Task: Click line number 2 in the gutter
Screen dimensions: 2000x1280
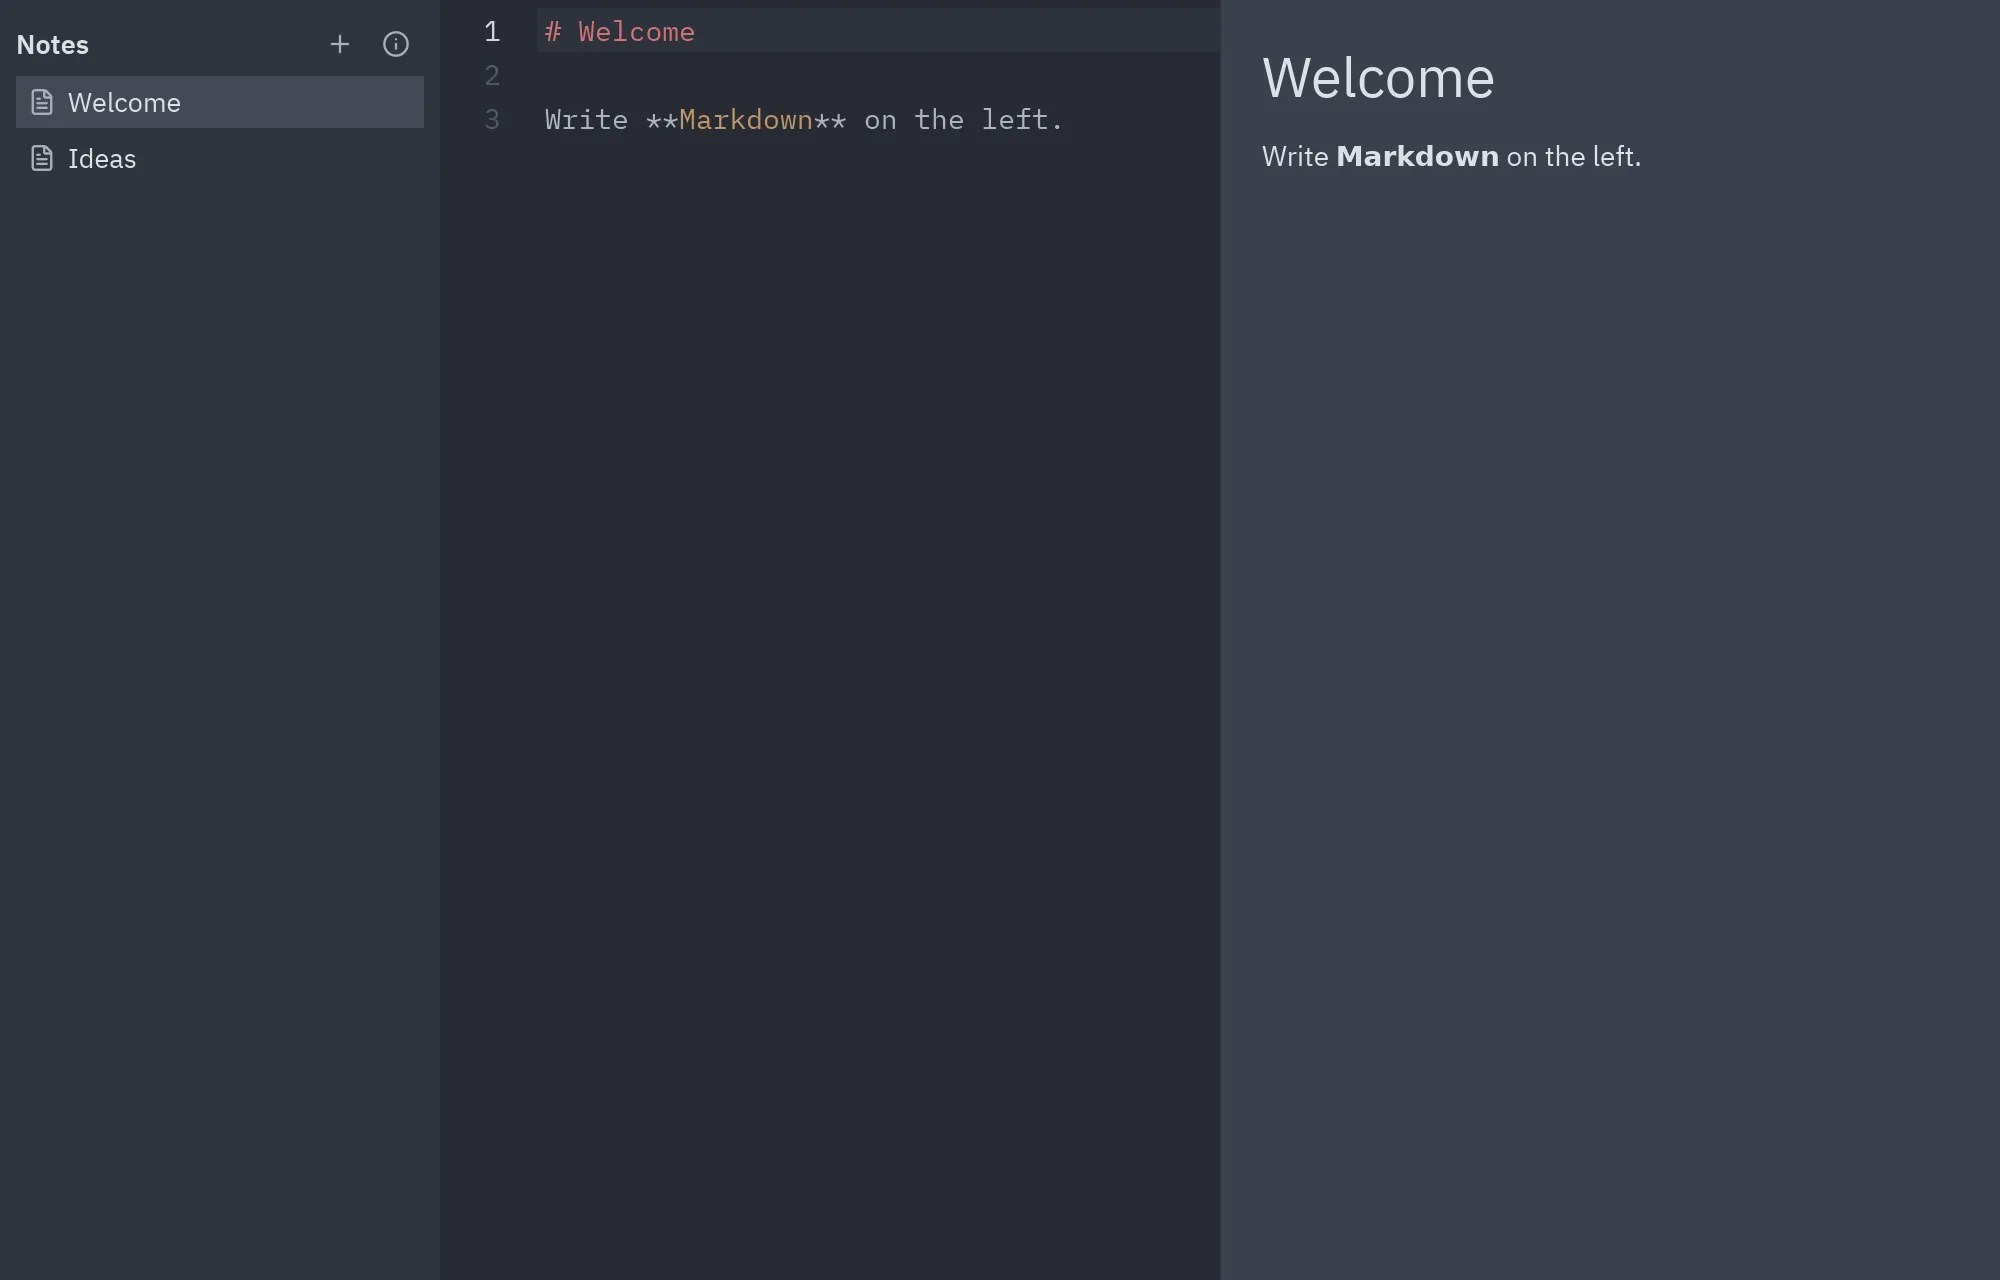Action: pos(492,76)
